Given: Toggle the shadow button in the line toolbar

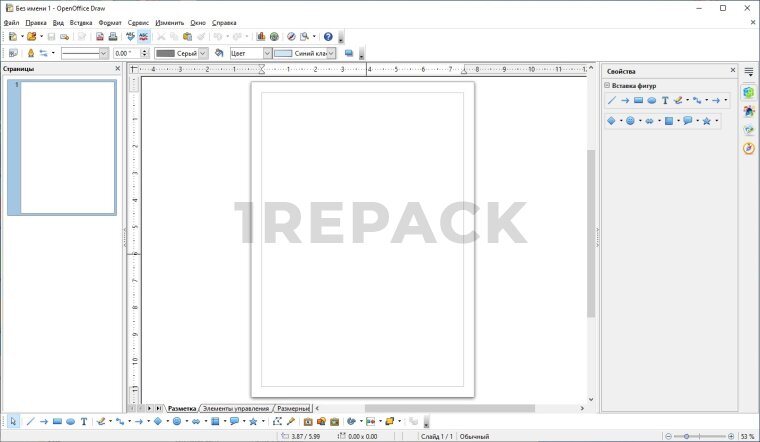Looking at the screenshot, I should pos(349,53).
